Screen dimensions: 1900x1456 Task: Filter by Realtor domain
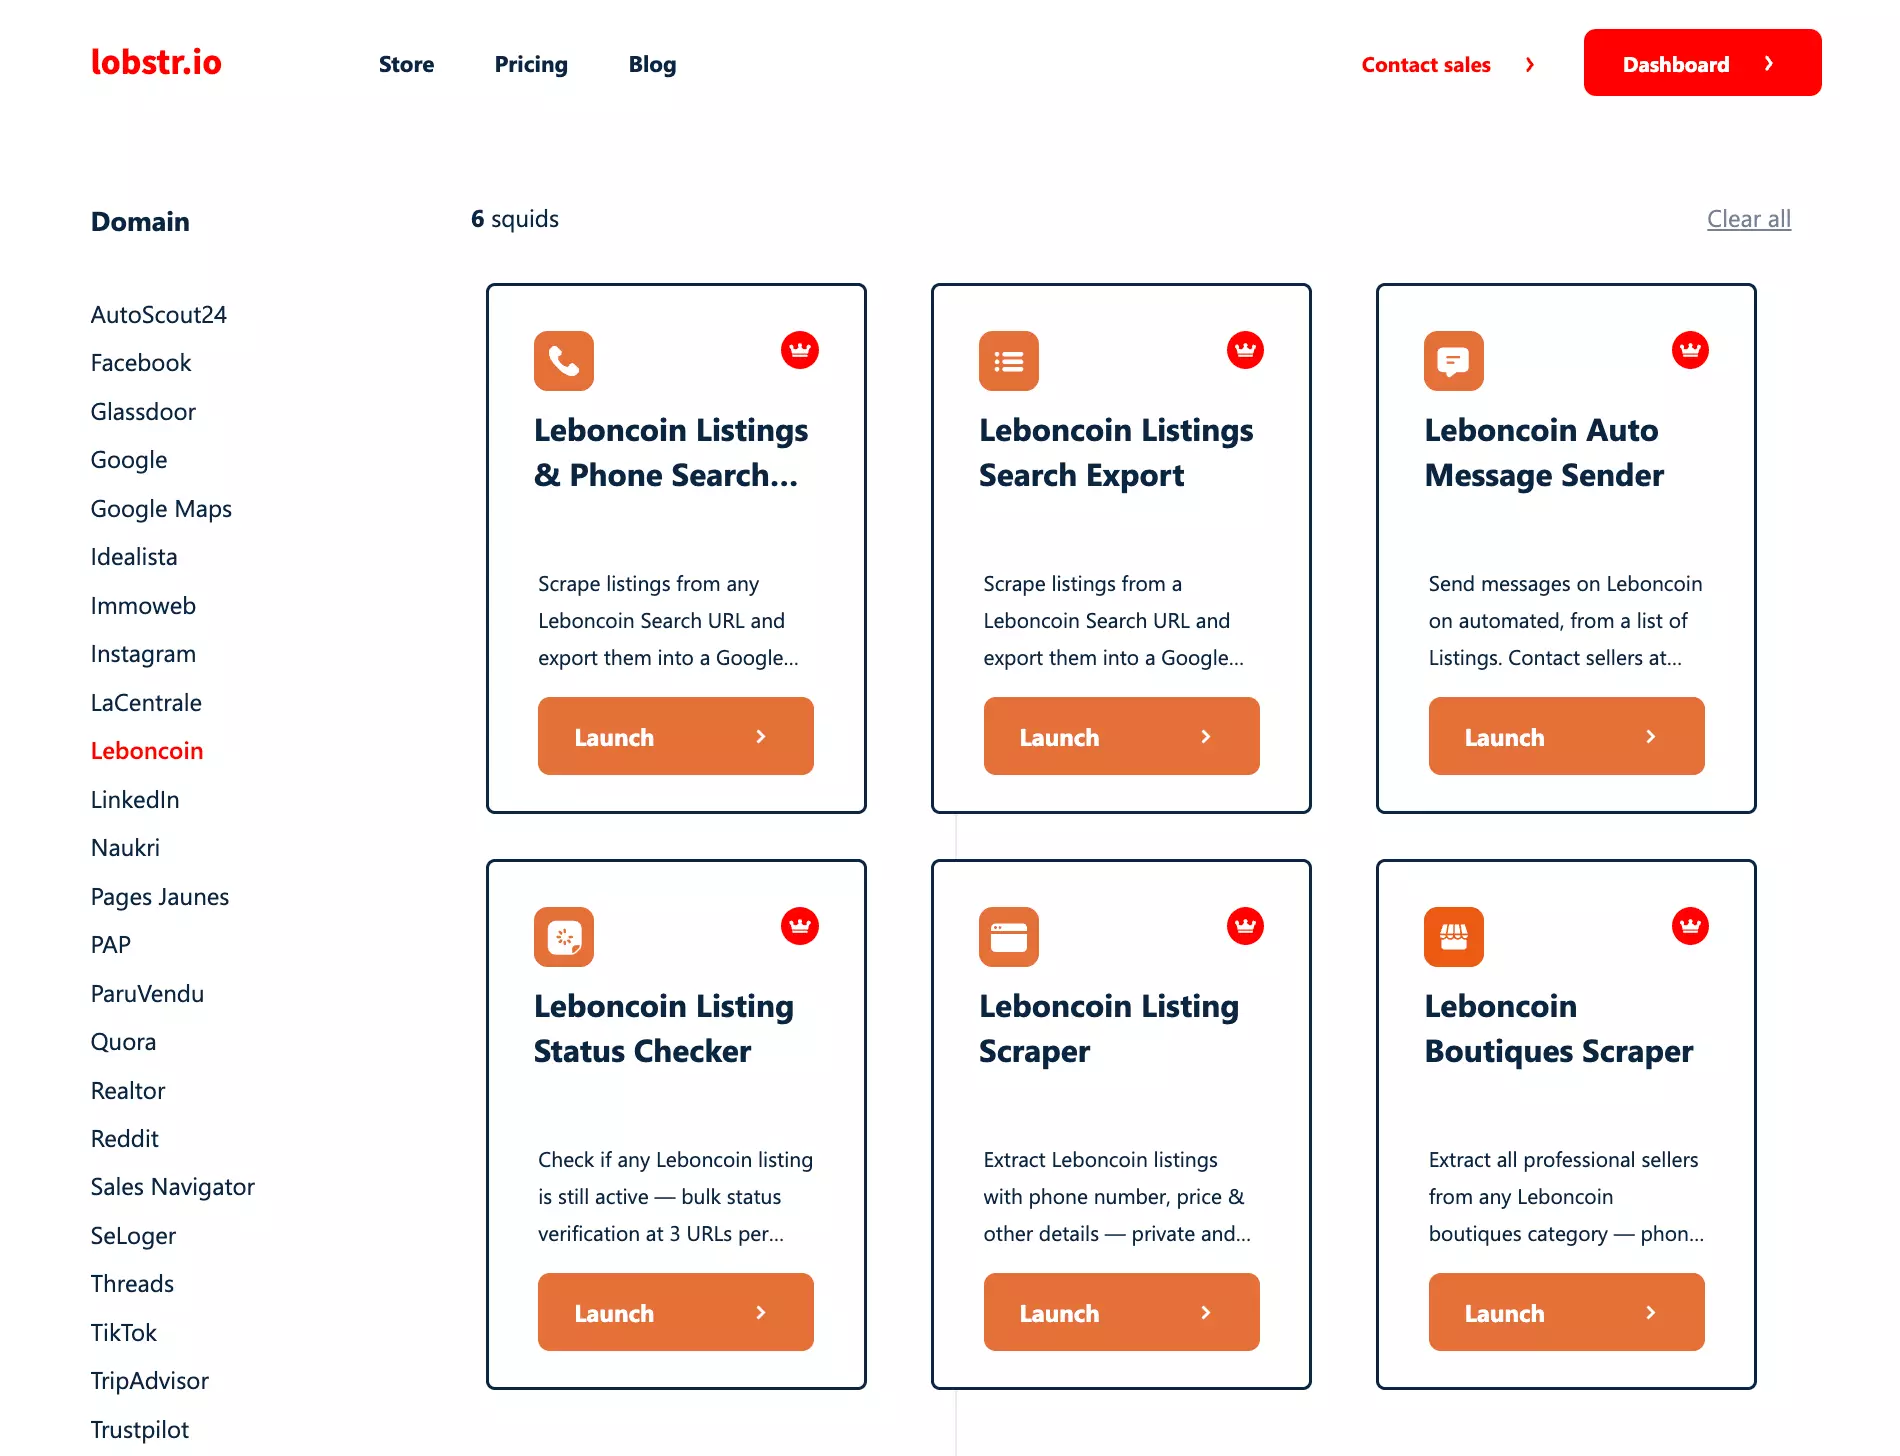coord(128,1091)
